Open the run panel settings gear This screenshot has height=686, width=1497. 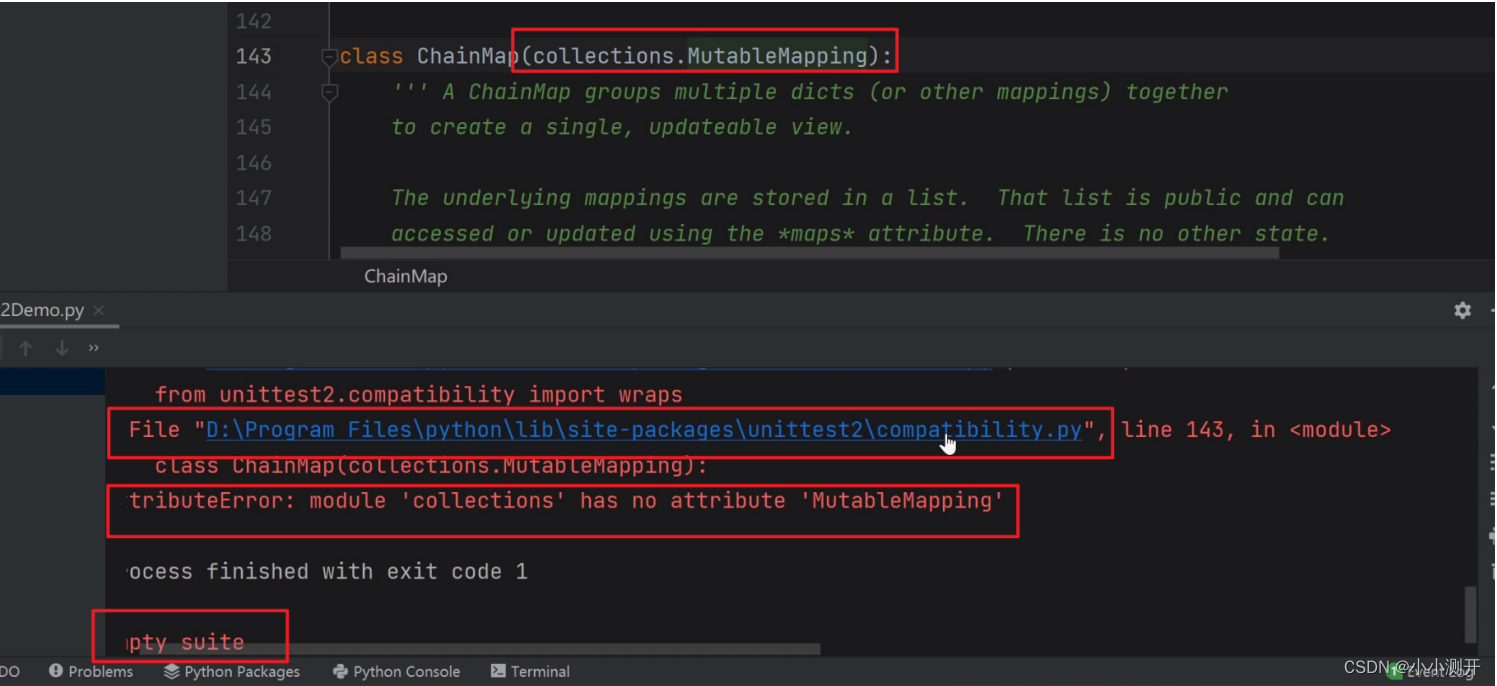(x=1462, y=310)
